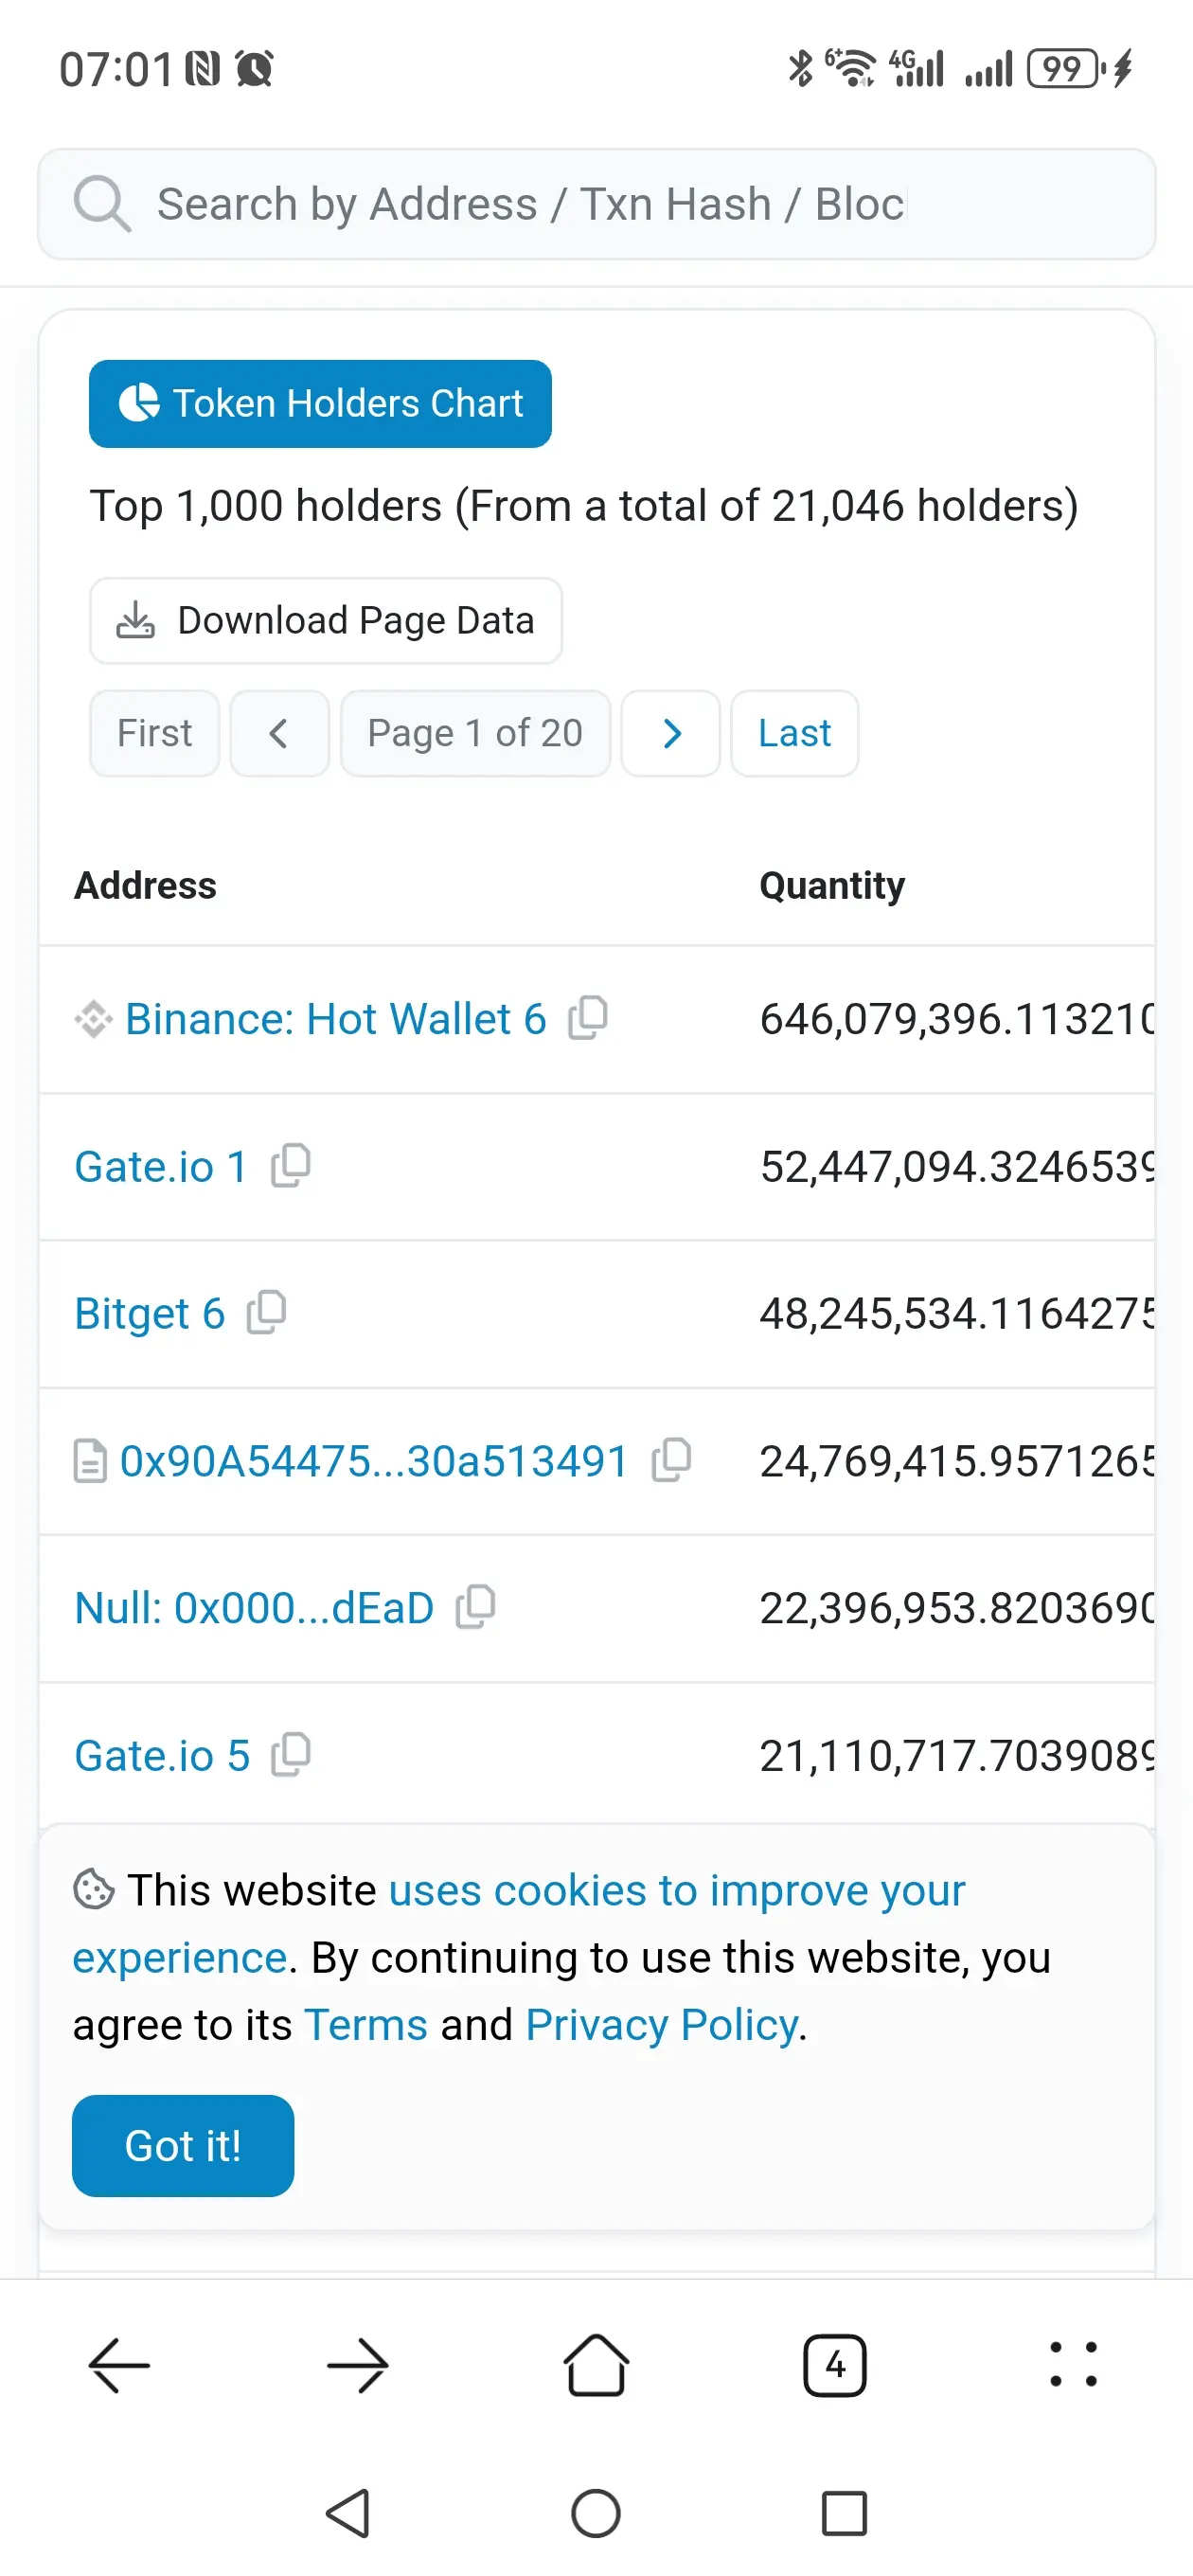This screenshot has width=1193, height=2576.
Task: Copy Binance: Hot Wallet 6 address
Action: click(x=588, y=1018)
